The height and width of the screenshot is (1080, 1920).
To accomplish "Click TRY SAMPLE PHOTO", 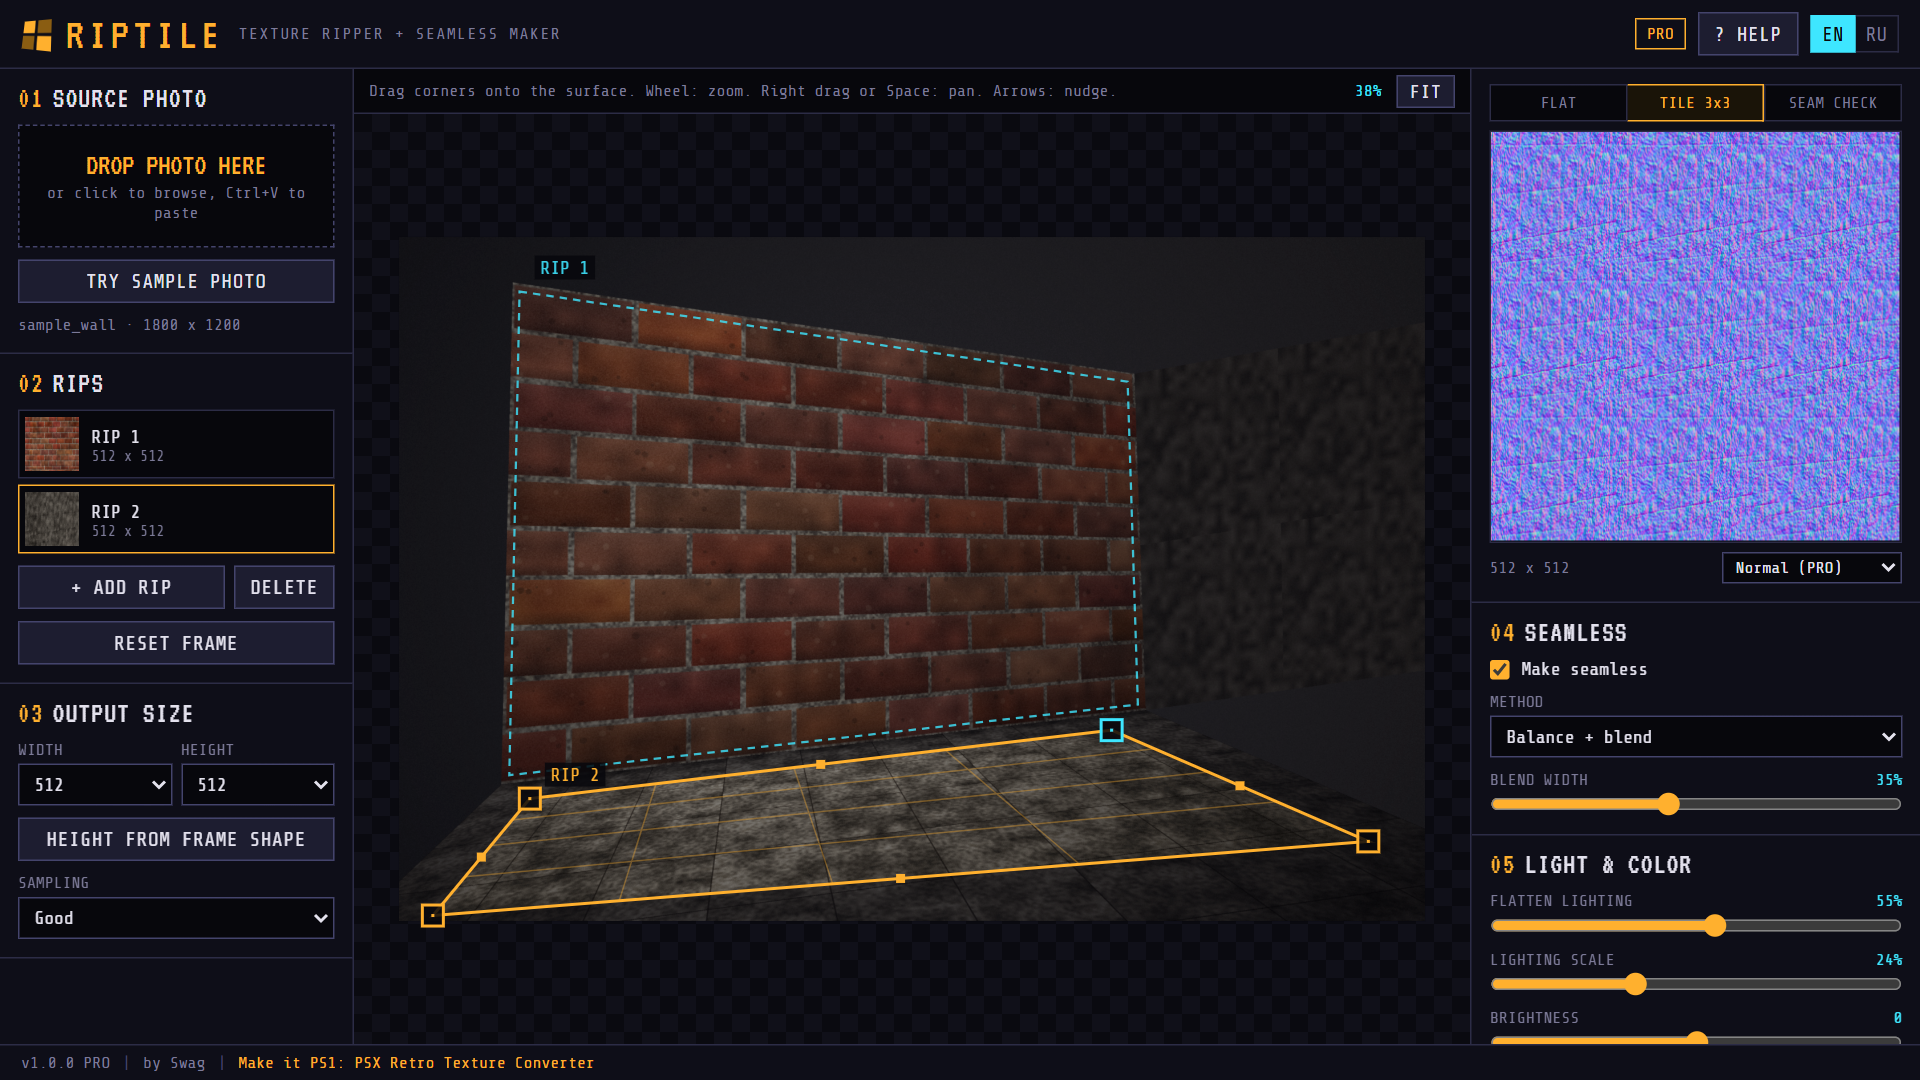I will [176, 281].
